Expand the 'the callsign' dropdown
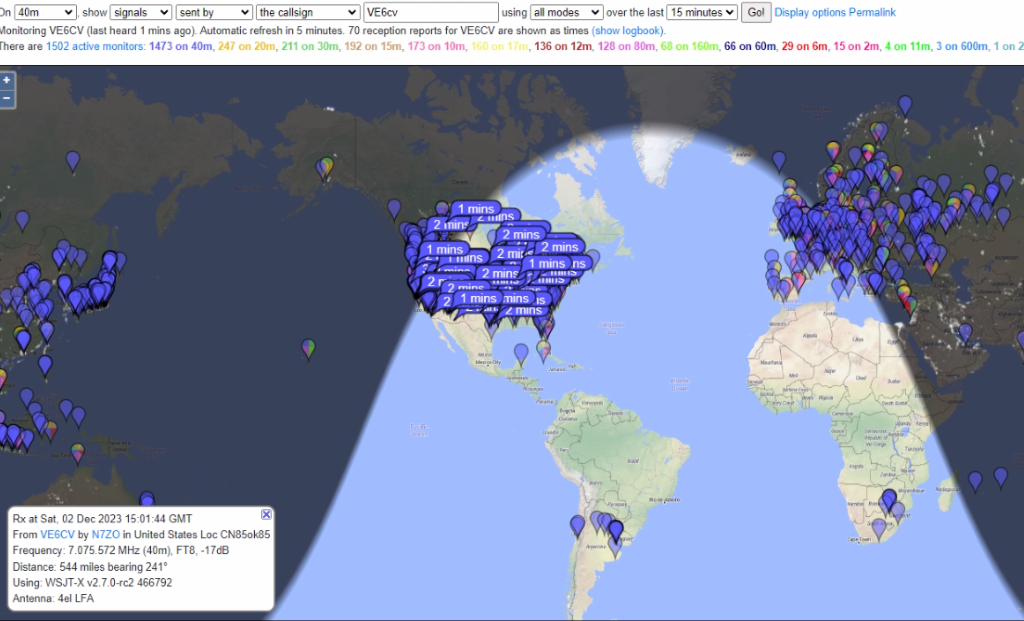The width and height of the screenshot is (1024, 621). (308, 12)
